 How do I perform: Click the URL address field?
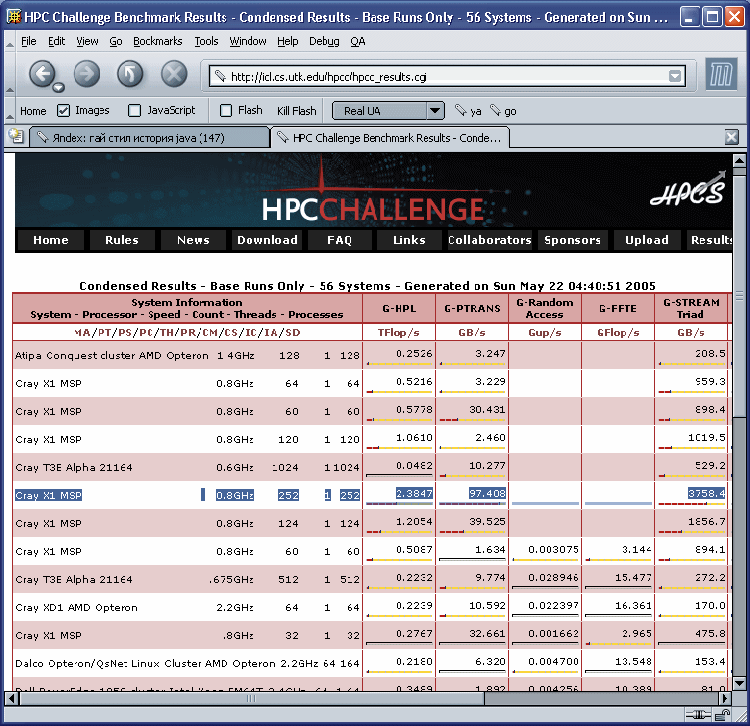click(x=447, y=77)
